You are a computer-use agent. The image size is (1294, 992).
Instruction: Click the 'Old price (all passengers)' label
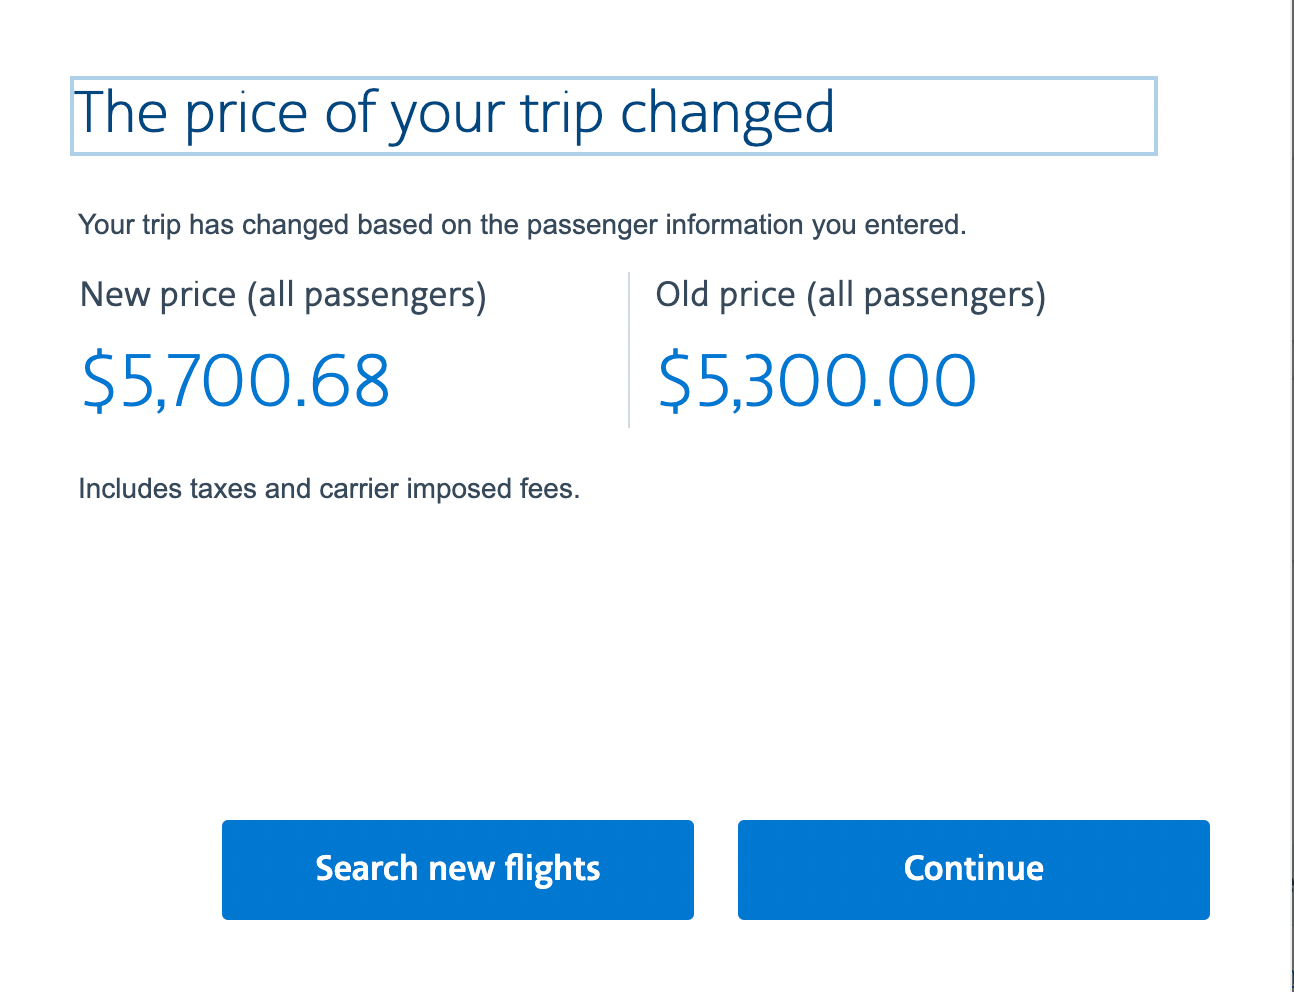850,296
